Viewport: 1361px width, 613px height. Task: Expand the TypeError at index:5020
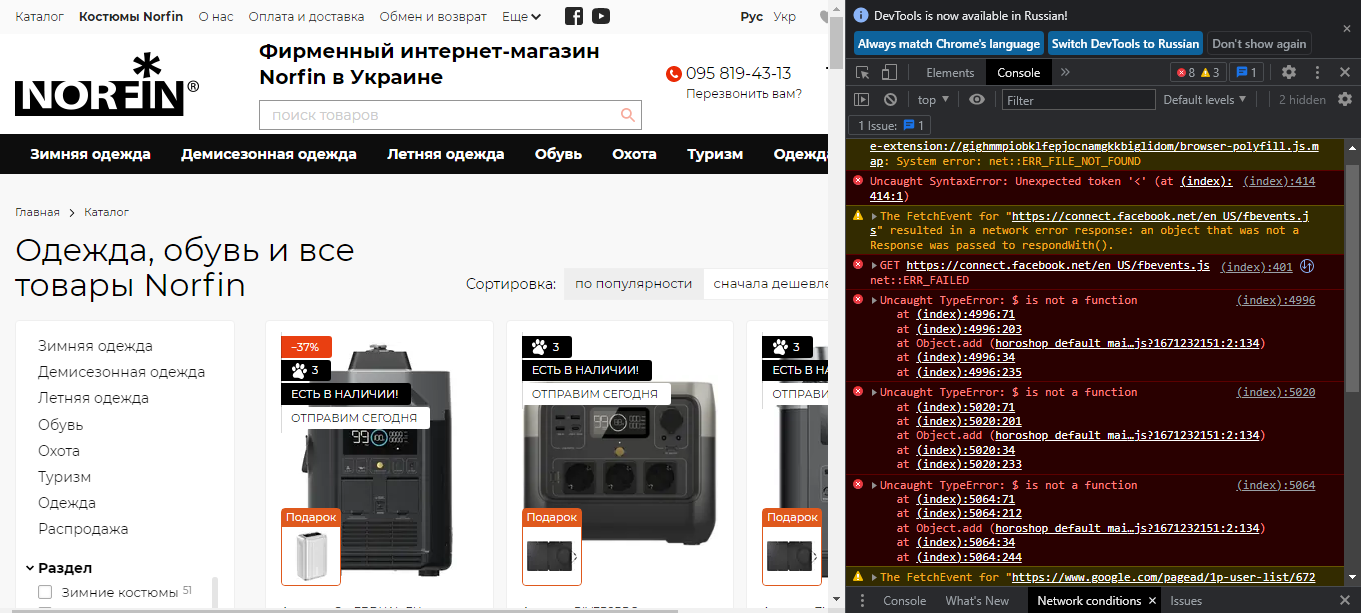tap(875, 392)
